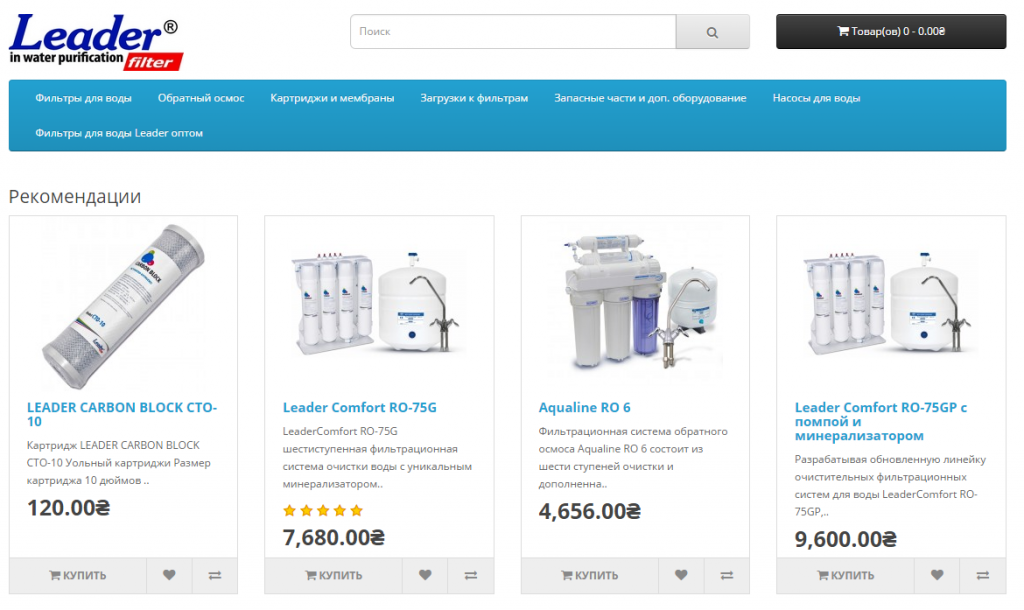Open Загрузки к фильтрам menu
Viewport: 1024px width, 610px height.
(474, 98)
